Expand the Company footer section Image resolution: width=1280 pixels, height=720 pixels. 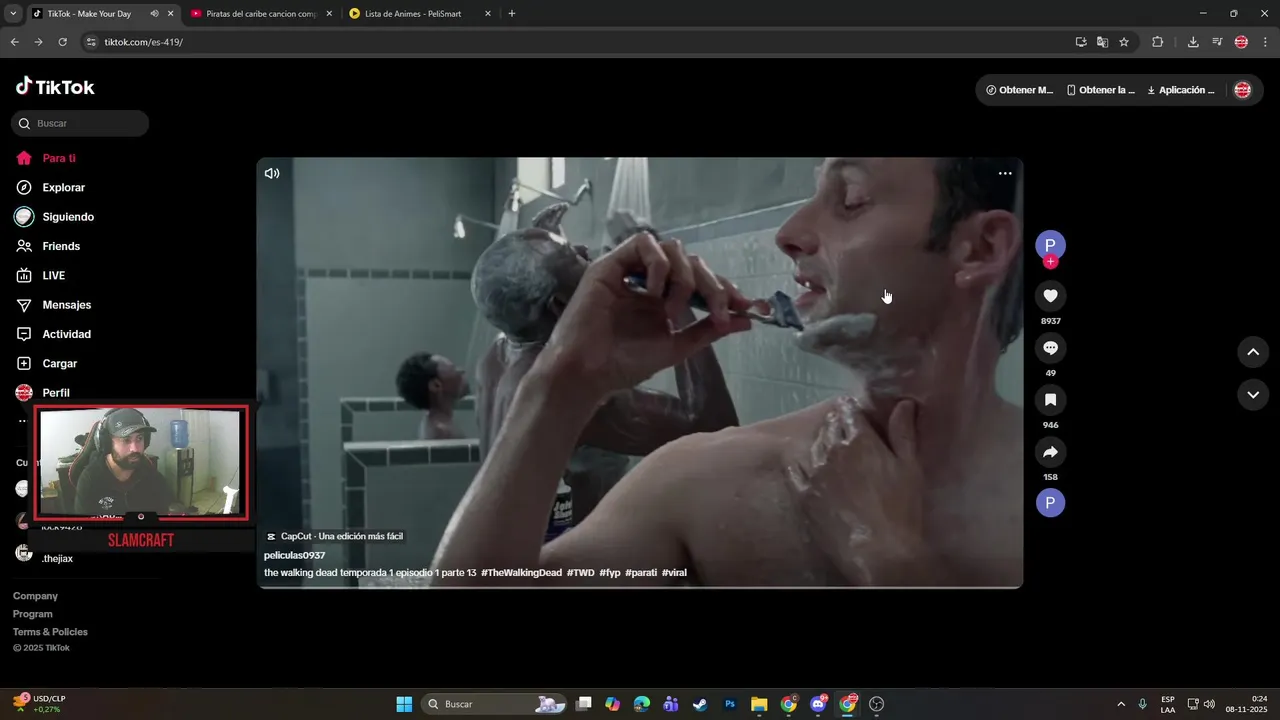35,596
